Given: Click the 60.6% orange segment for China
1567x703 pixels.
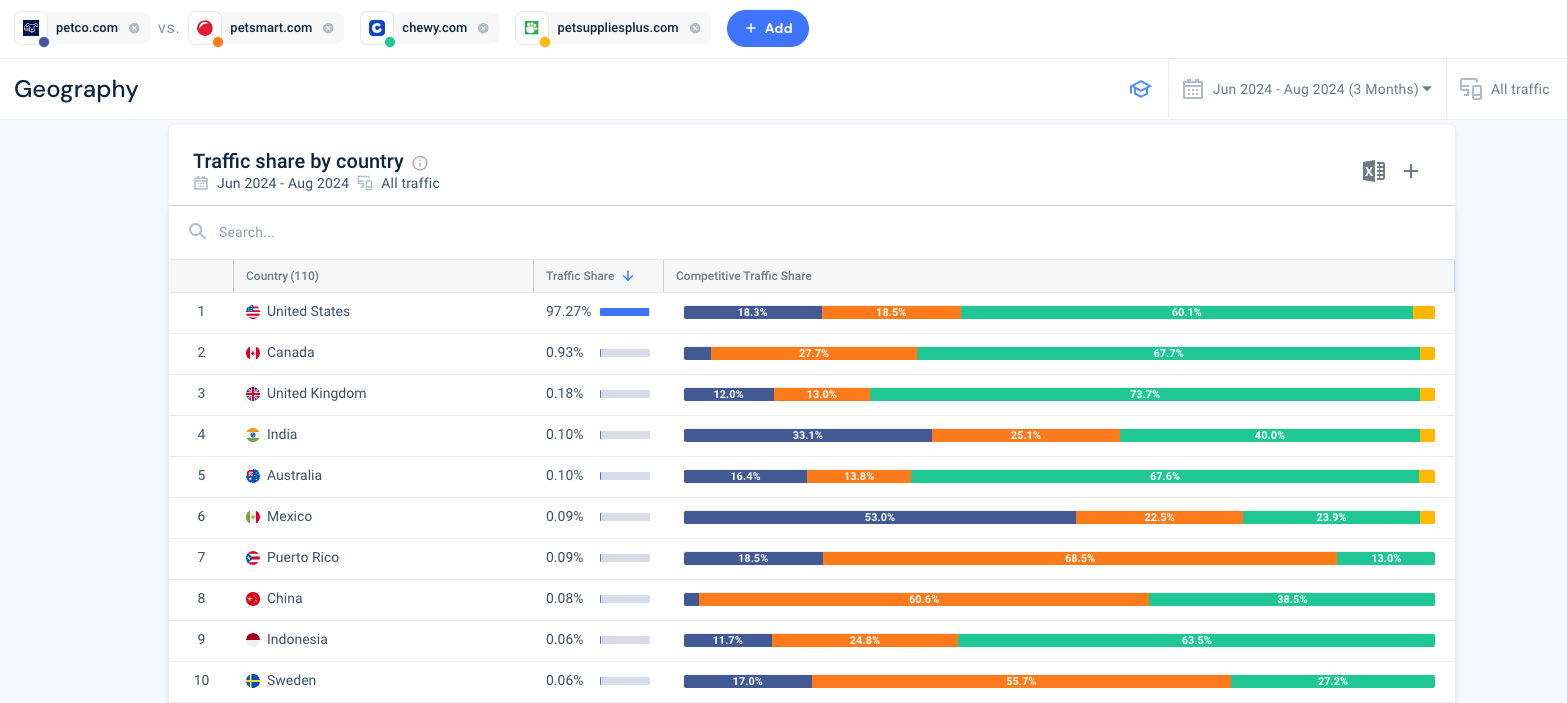Looking at the screenshot, I should coord(924,599).
